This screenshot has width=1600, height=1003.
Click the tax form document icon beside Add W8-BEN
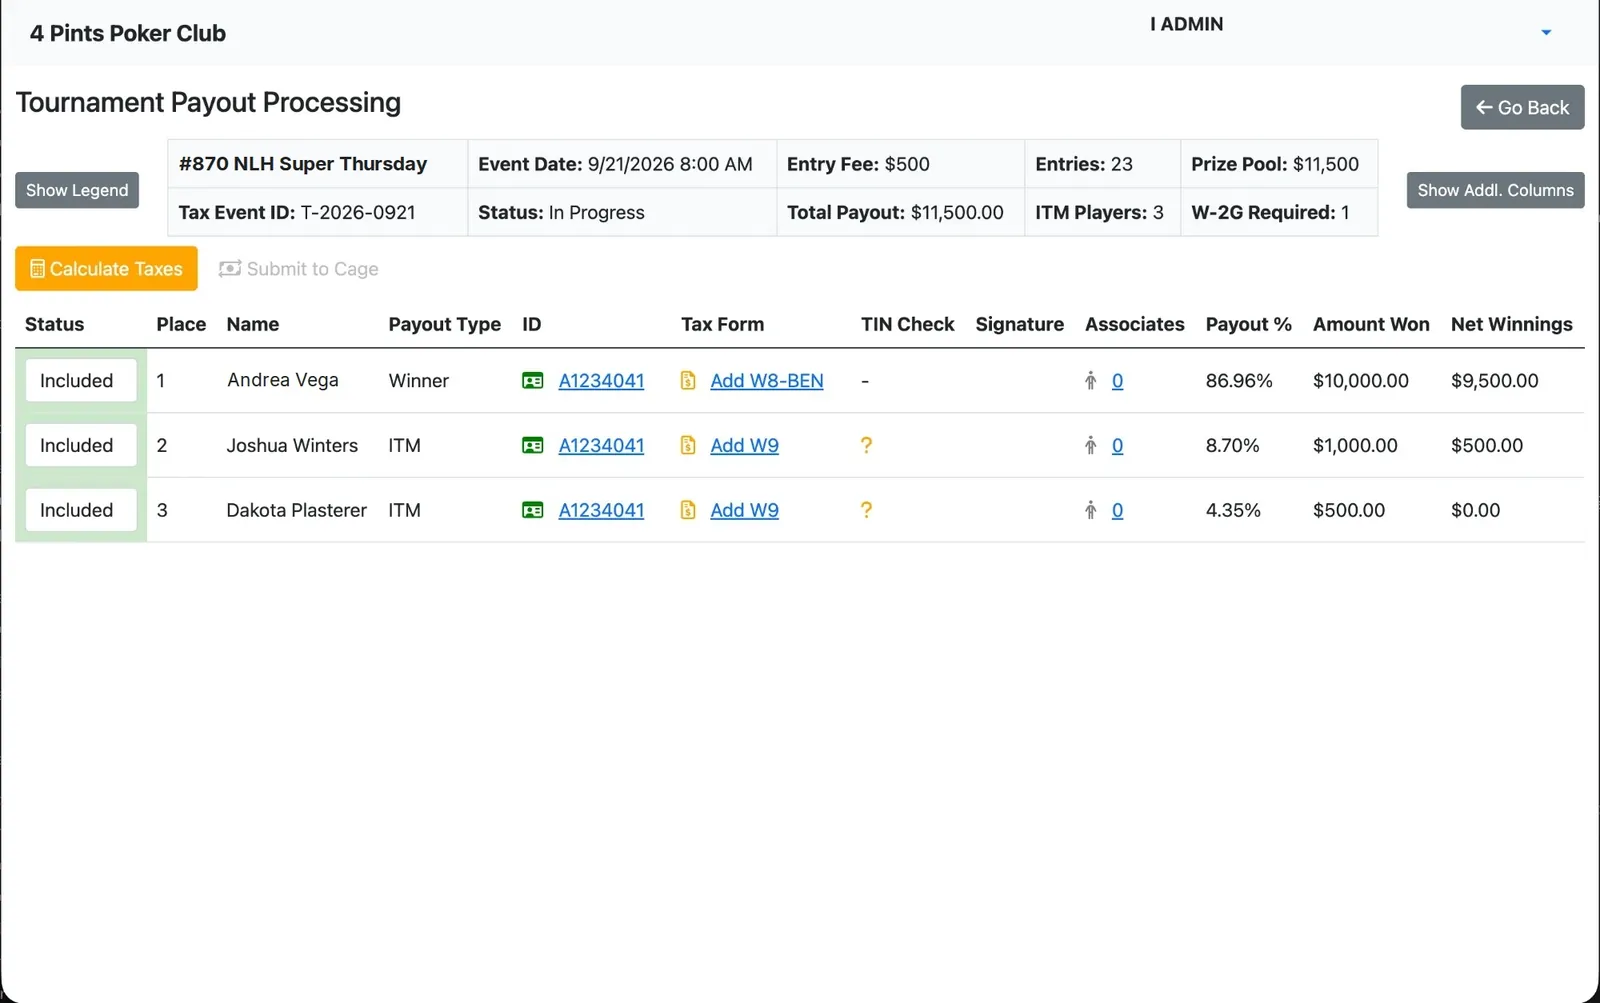[688, 381]
